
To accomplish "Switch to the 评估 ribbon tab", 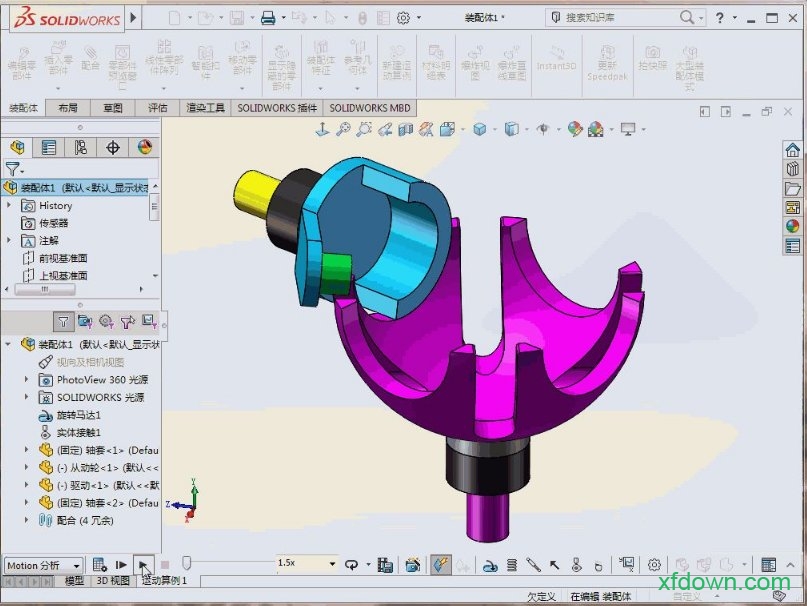I will (157, 108).
